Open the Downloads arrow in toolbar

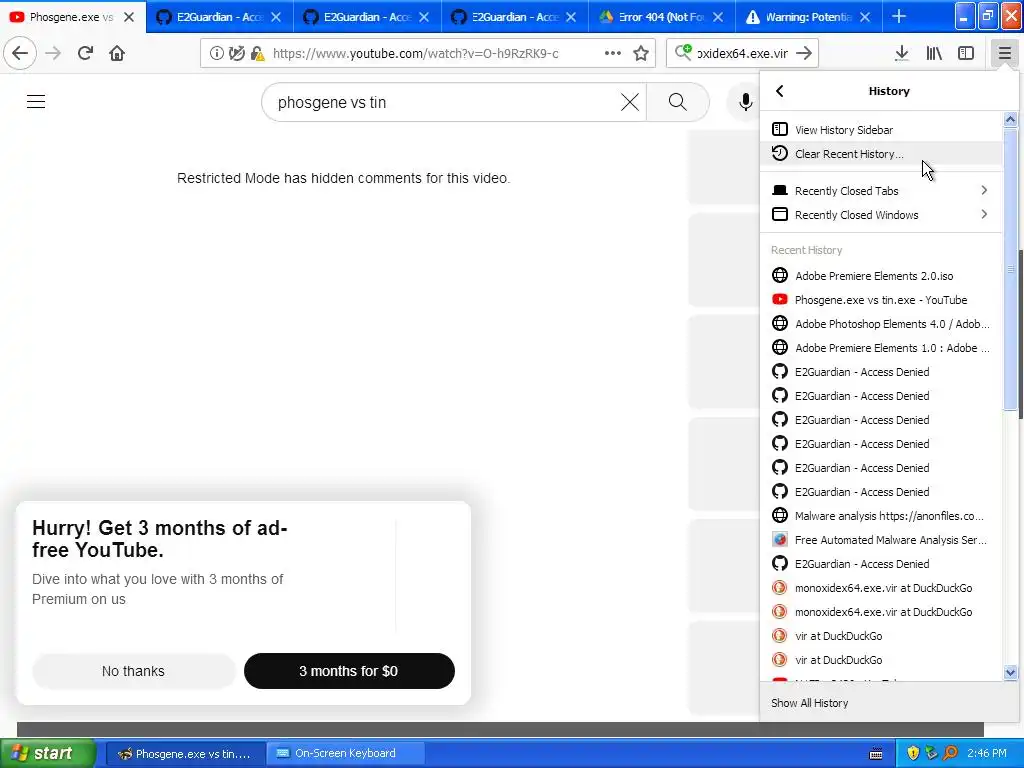(x=901, y=54)
